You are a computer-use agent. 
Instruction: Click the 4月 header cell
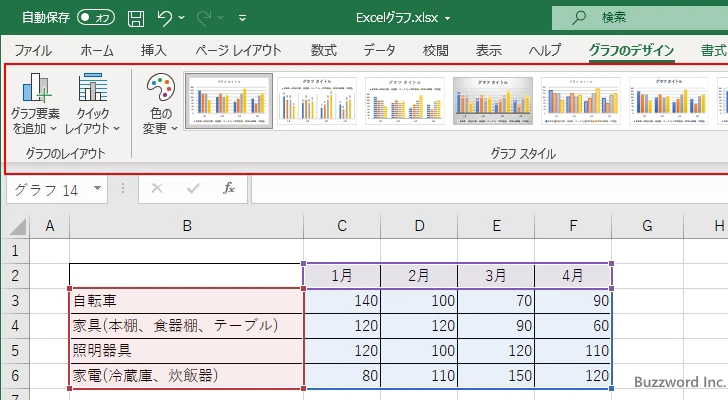(573, 276)
